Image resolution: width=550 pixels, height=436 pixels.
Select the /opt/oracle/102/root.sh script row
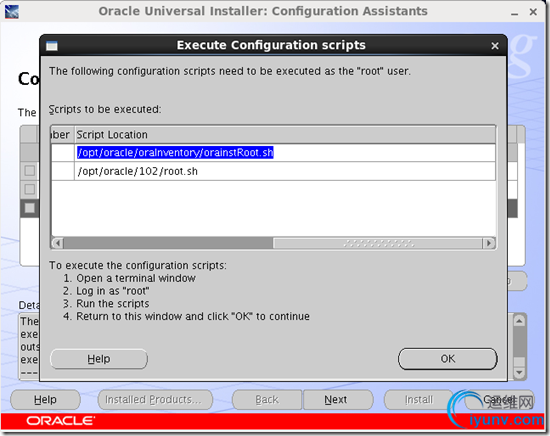(273, 171)
